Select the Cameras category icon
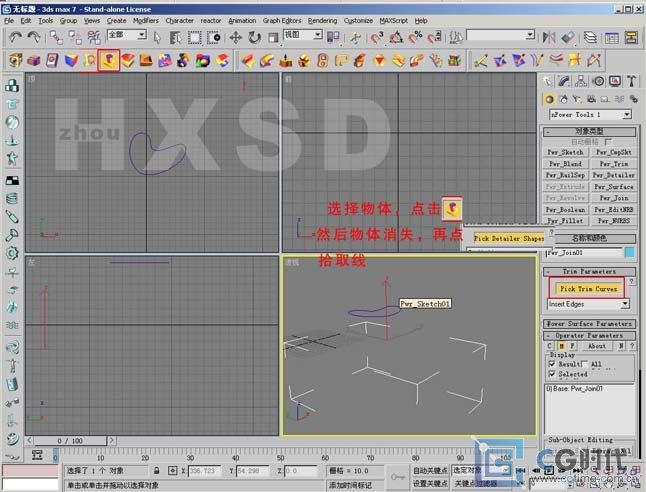Screen dimensions: 646x492 (591, 99)
